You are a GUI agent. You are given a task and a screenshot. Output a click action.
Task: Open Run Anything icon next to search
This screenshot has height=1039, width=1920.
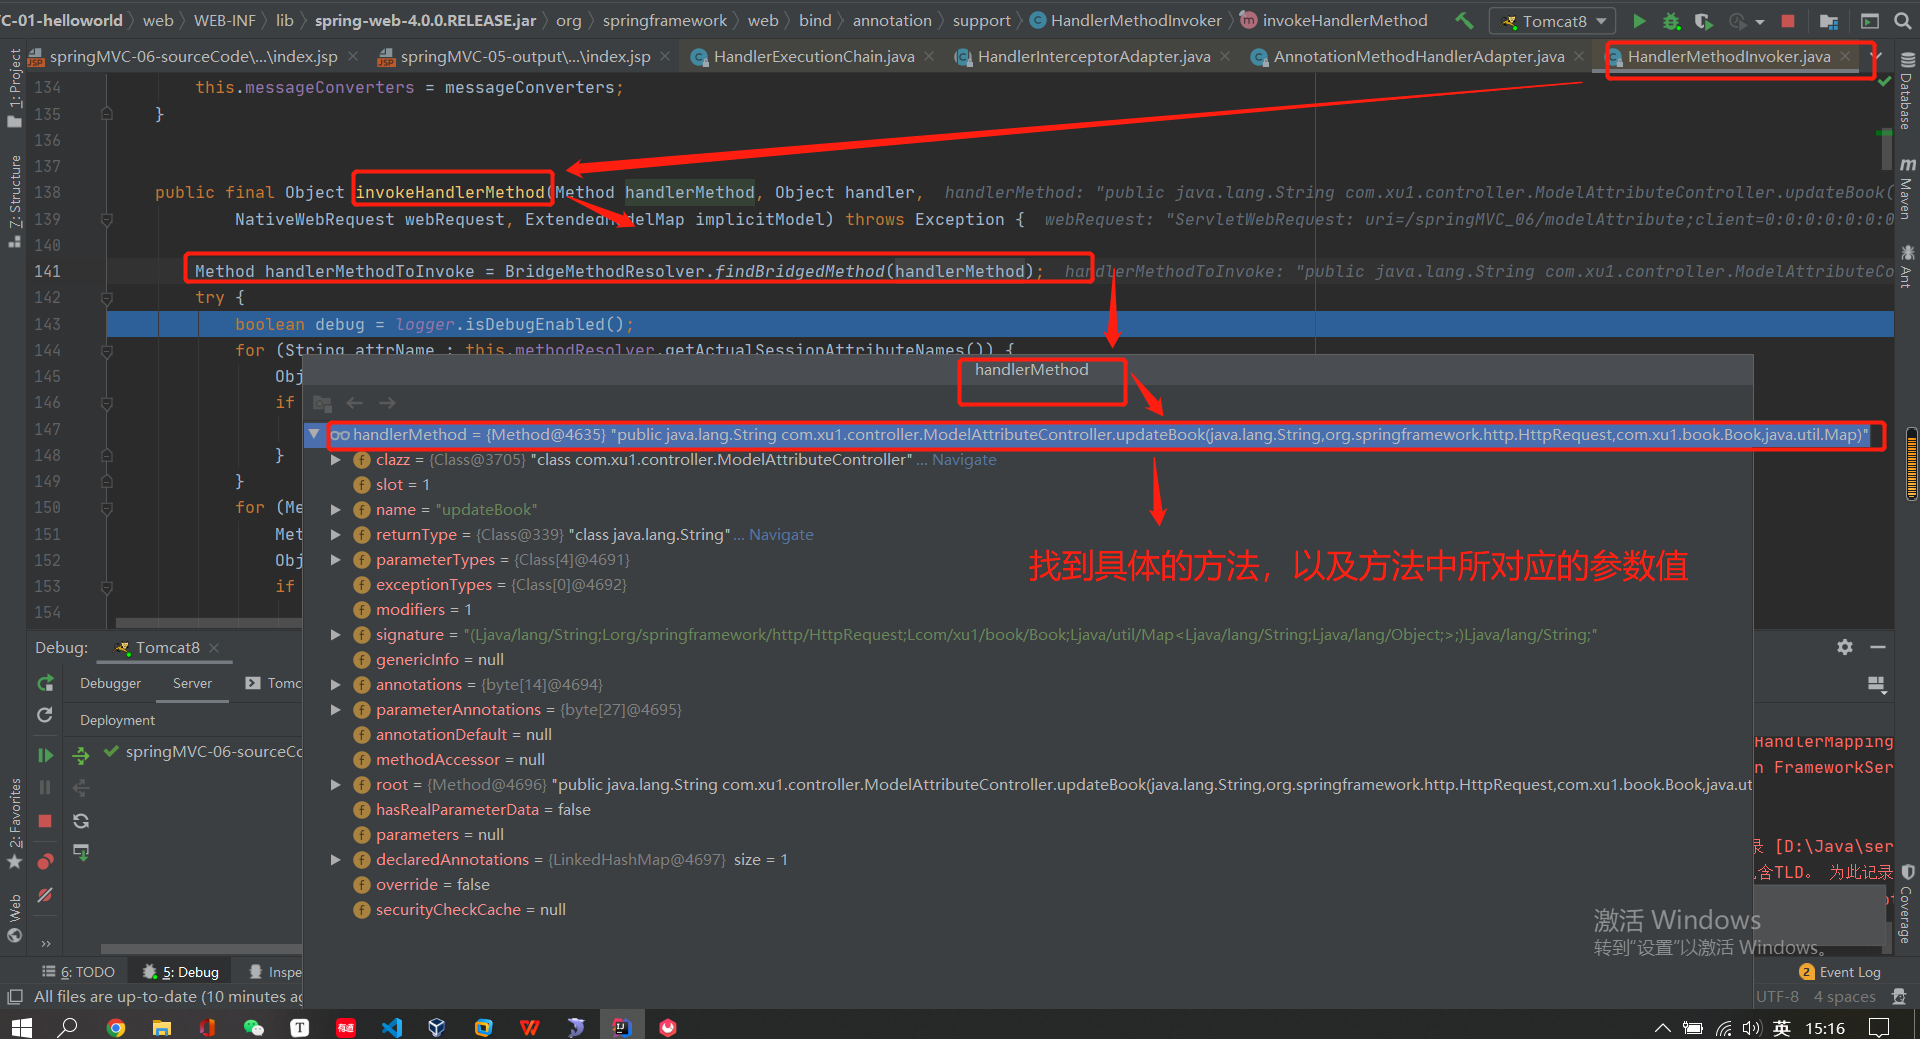(1869, 20)
